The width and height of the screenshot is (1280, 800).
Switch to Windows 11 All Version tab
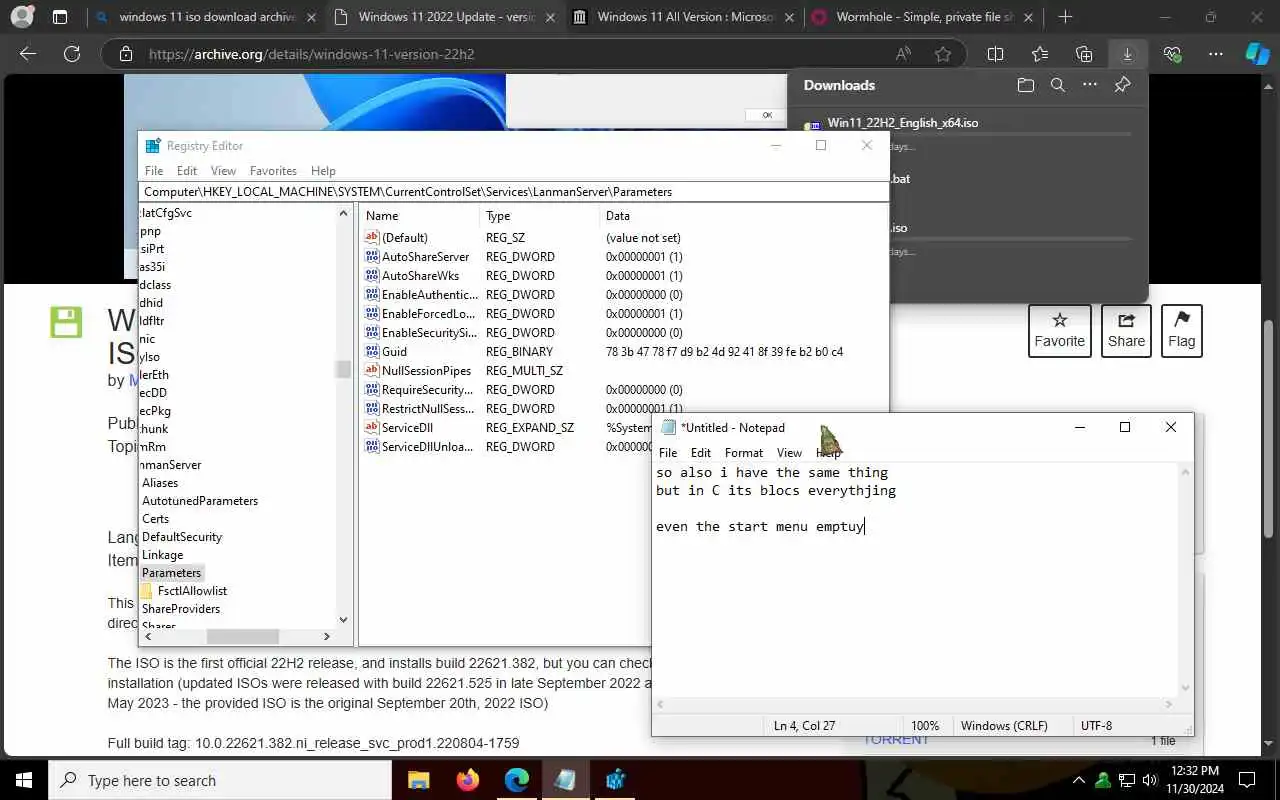pyautogui.click(x=685, y=17)
